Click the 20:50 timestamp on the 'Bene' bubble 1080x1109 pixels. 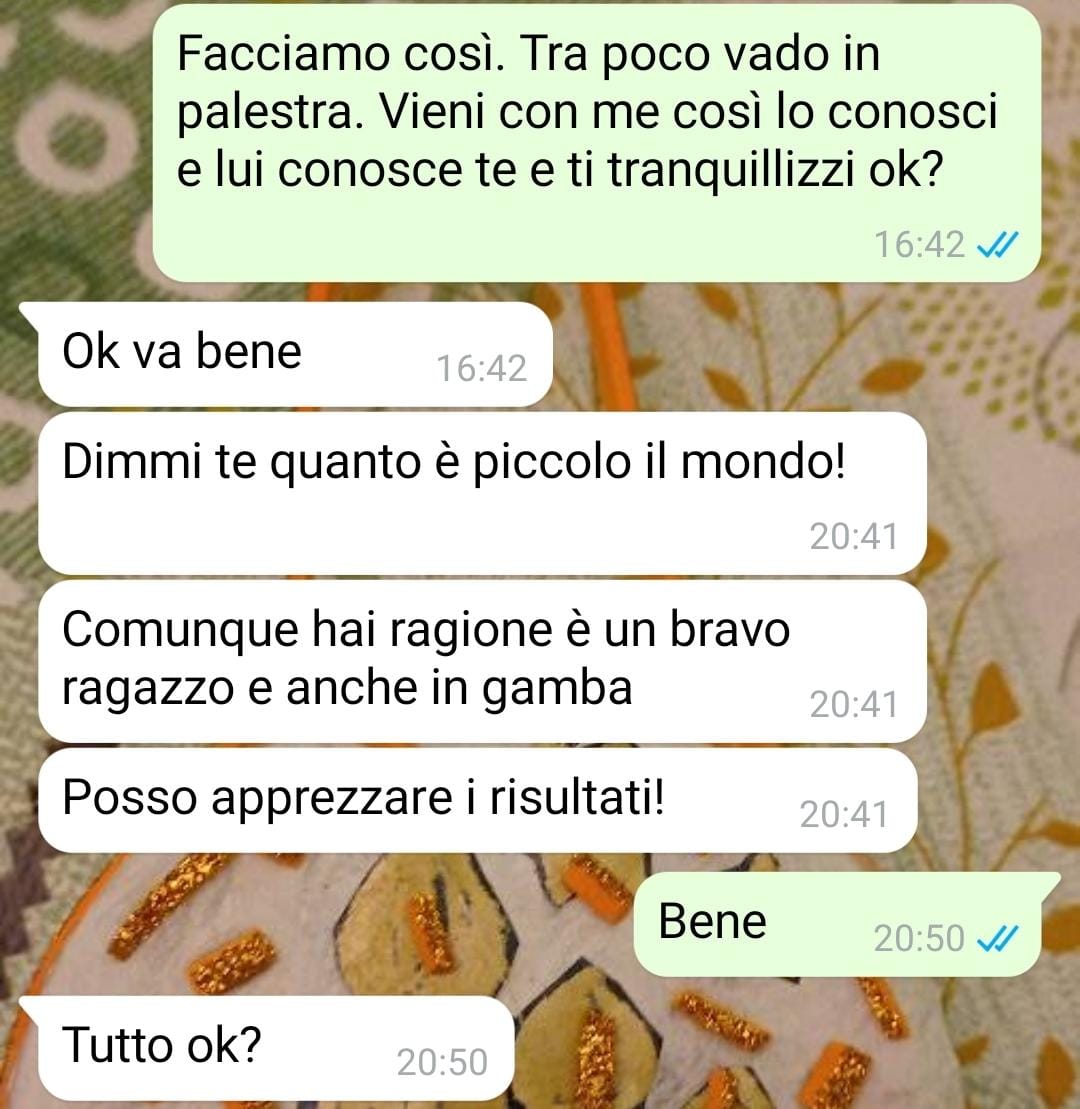tap(919, 939)
